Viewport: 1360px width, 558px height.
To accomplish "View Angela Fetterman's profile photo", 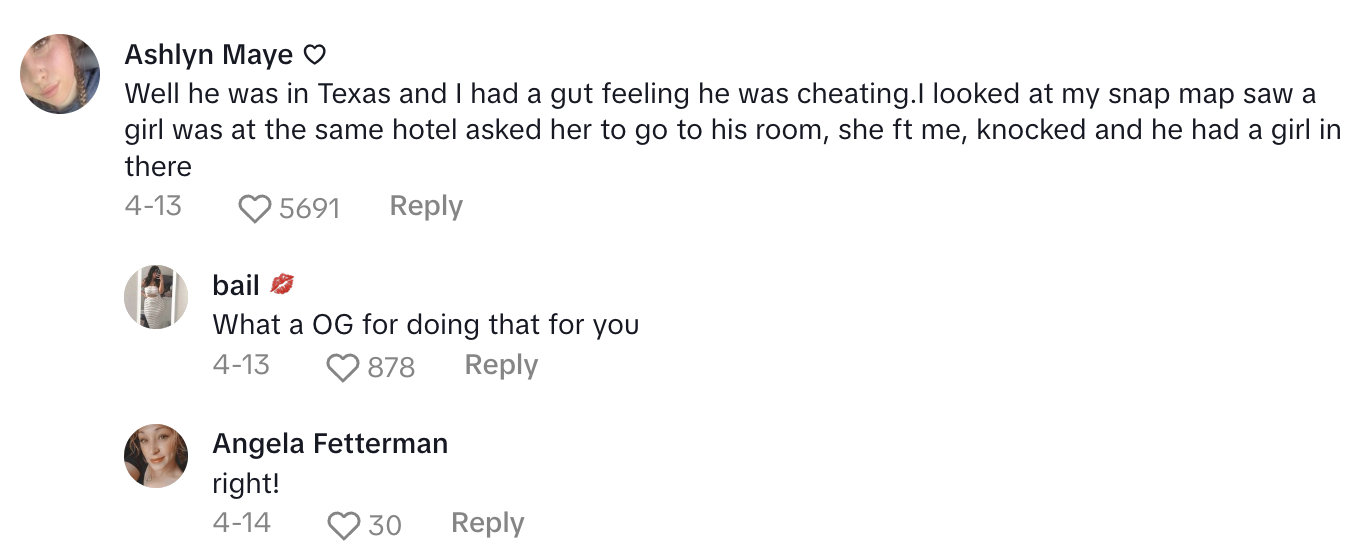I will [x=156, y=456].
